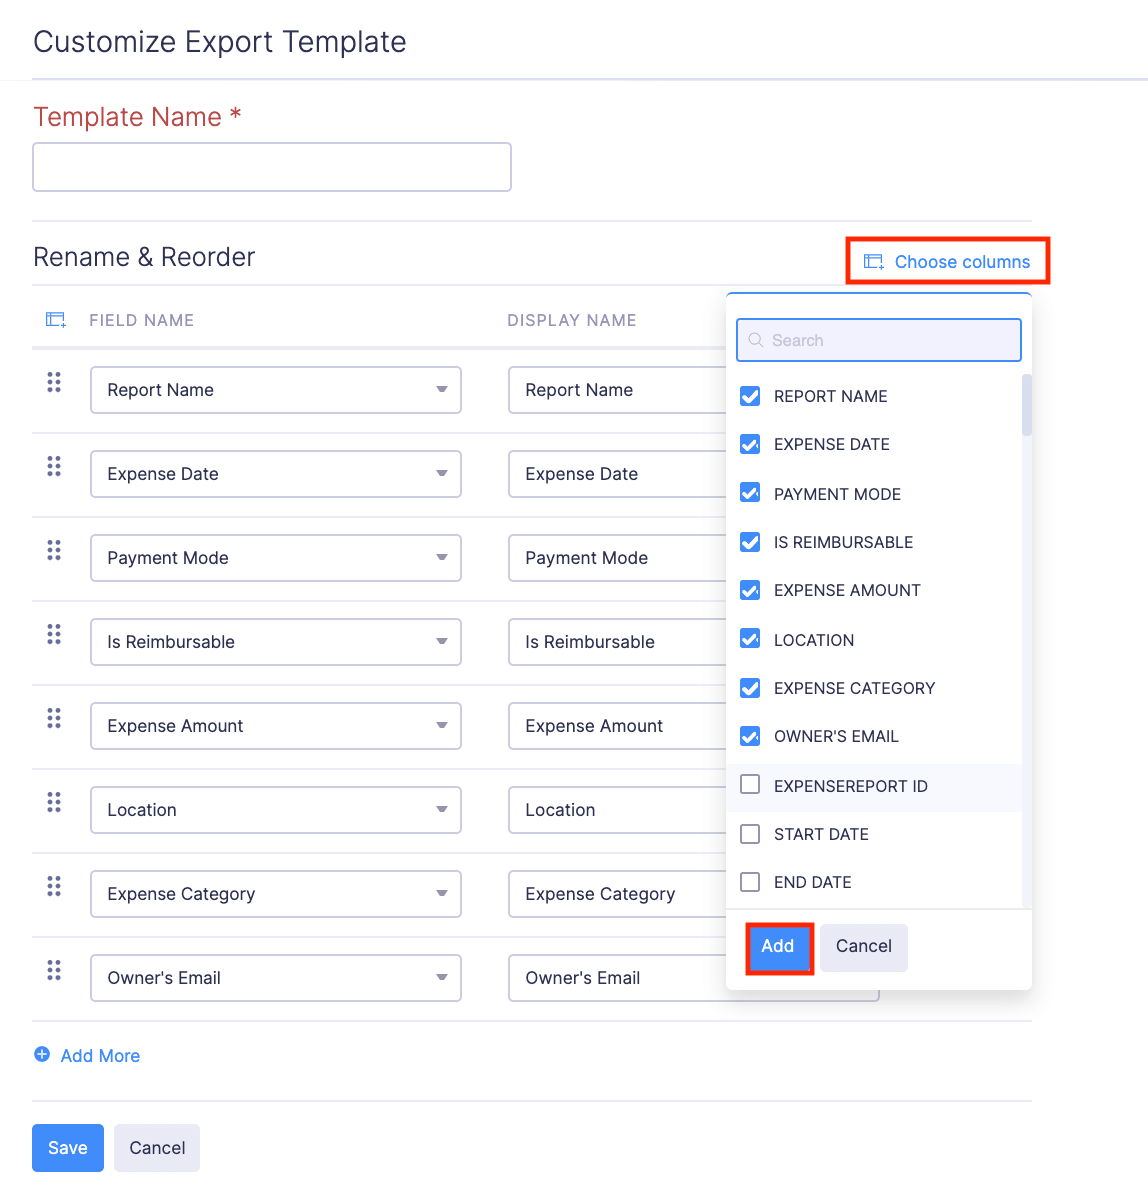Click the drag handle next to Expense Date
The height and width of the screenshot is (1202, 1148).
pyautogui.click(x=54, y=466)
